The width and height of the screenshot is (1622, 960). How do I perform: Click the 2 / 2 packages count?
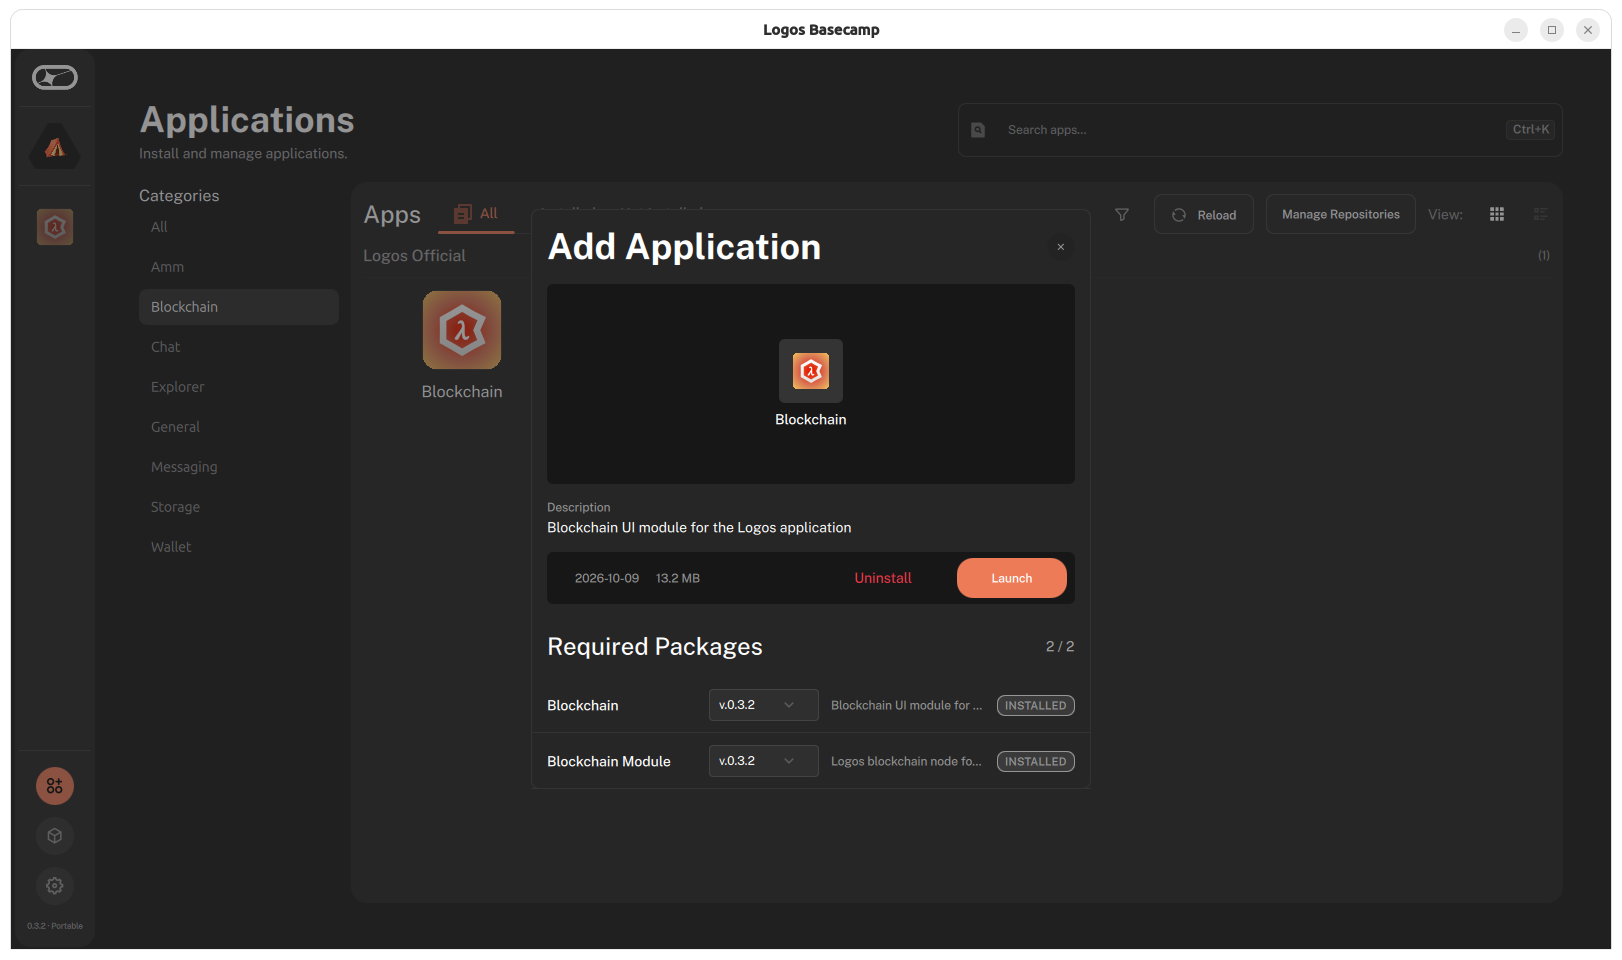tap(1060, 647)
